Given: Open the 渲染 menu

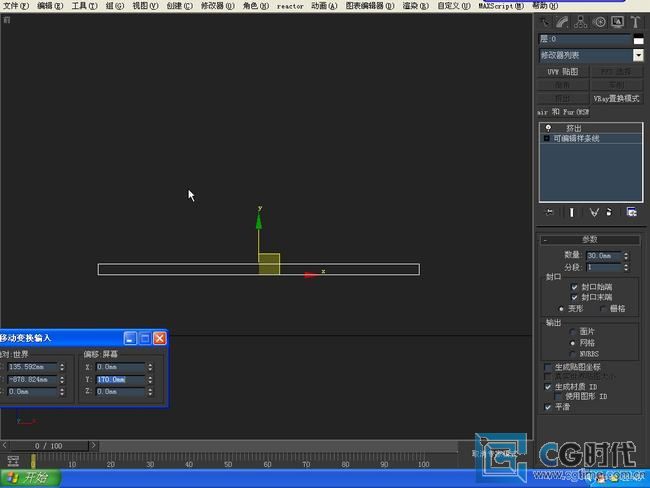Looking at the screenshot, I should click(415, 6).
